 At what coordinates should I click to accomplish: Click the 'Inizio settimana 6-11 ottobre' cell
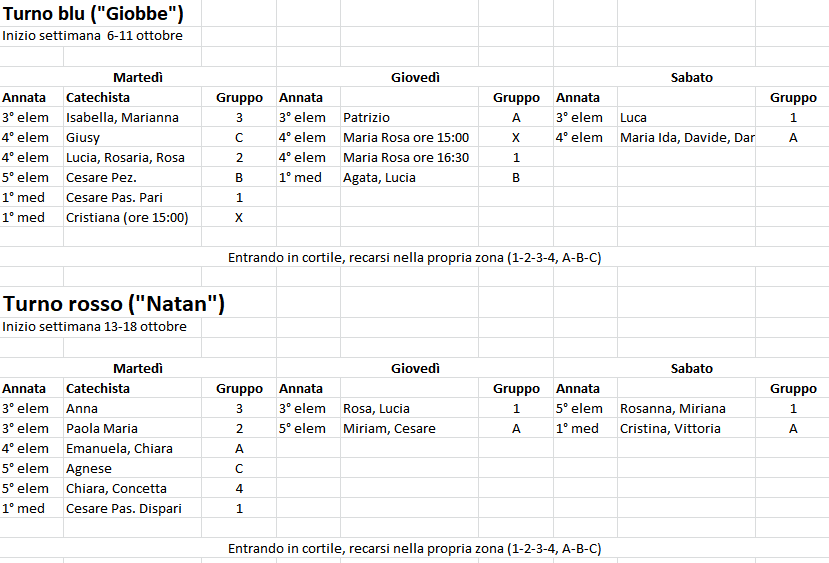point(93,36)
